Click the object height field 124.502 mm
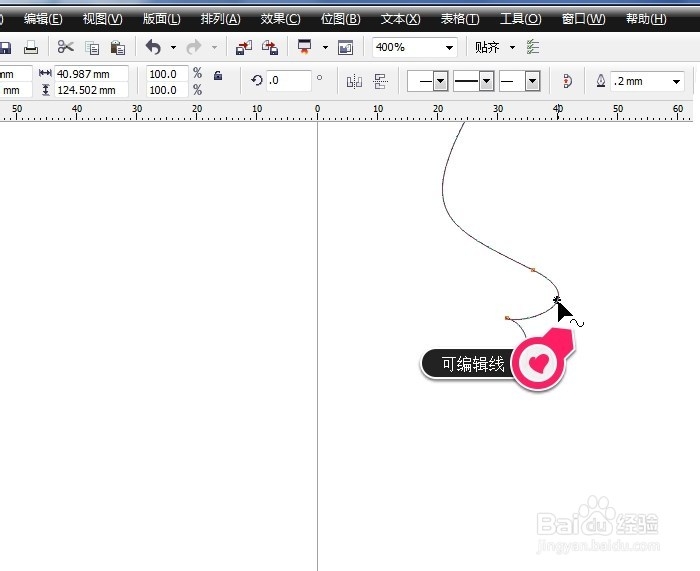This screenshot has height=571, width=700. [x=91, y=90]
